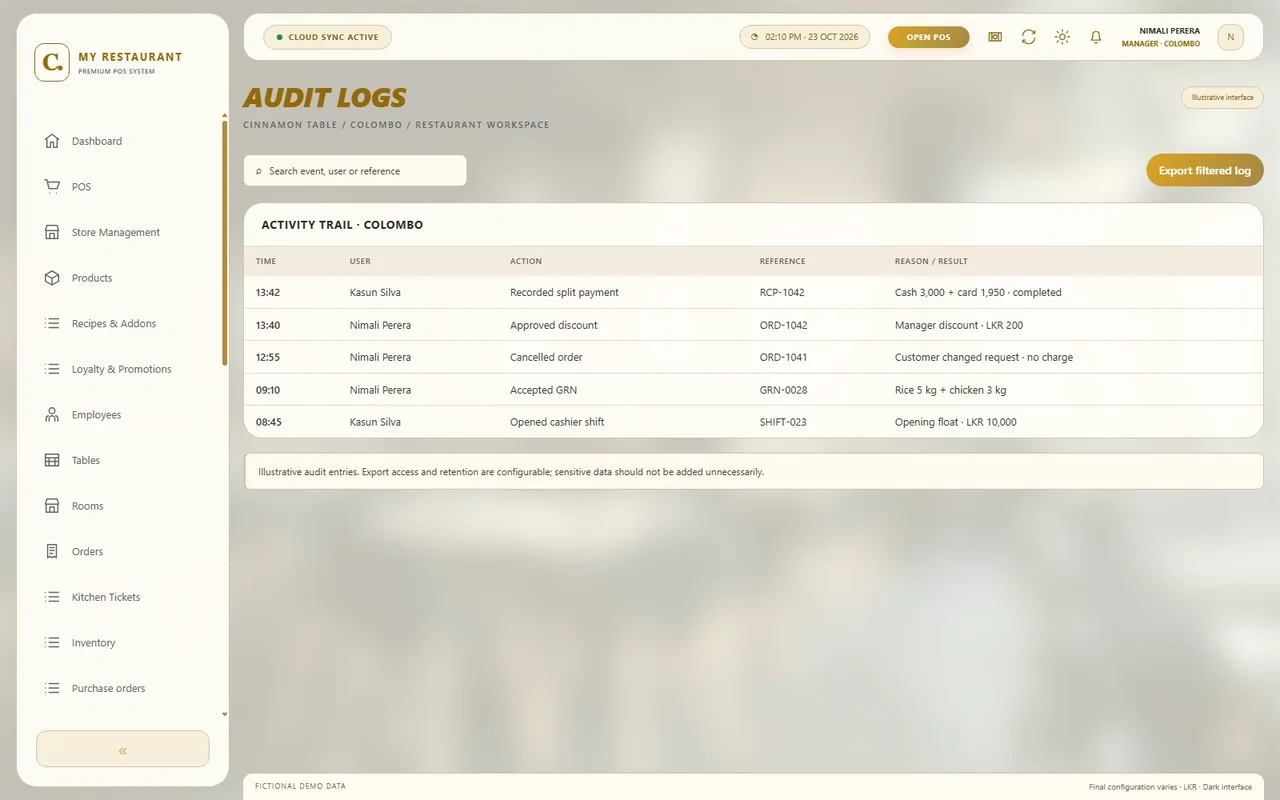Click the cash drawer icon in top bar
Screen dimensions: 1280x800
995,37
